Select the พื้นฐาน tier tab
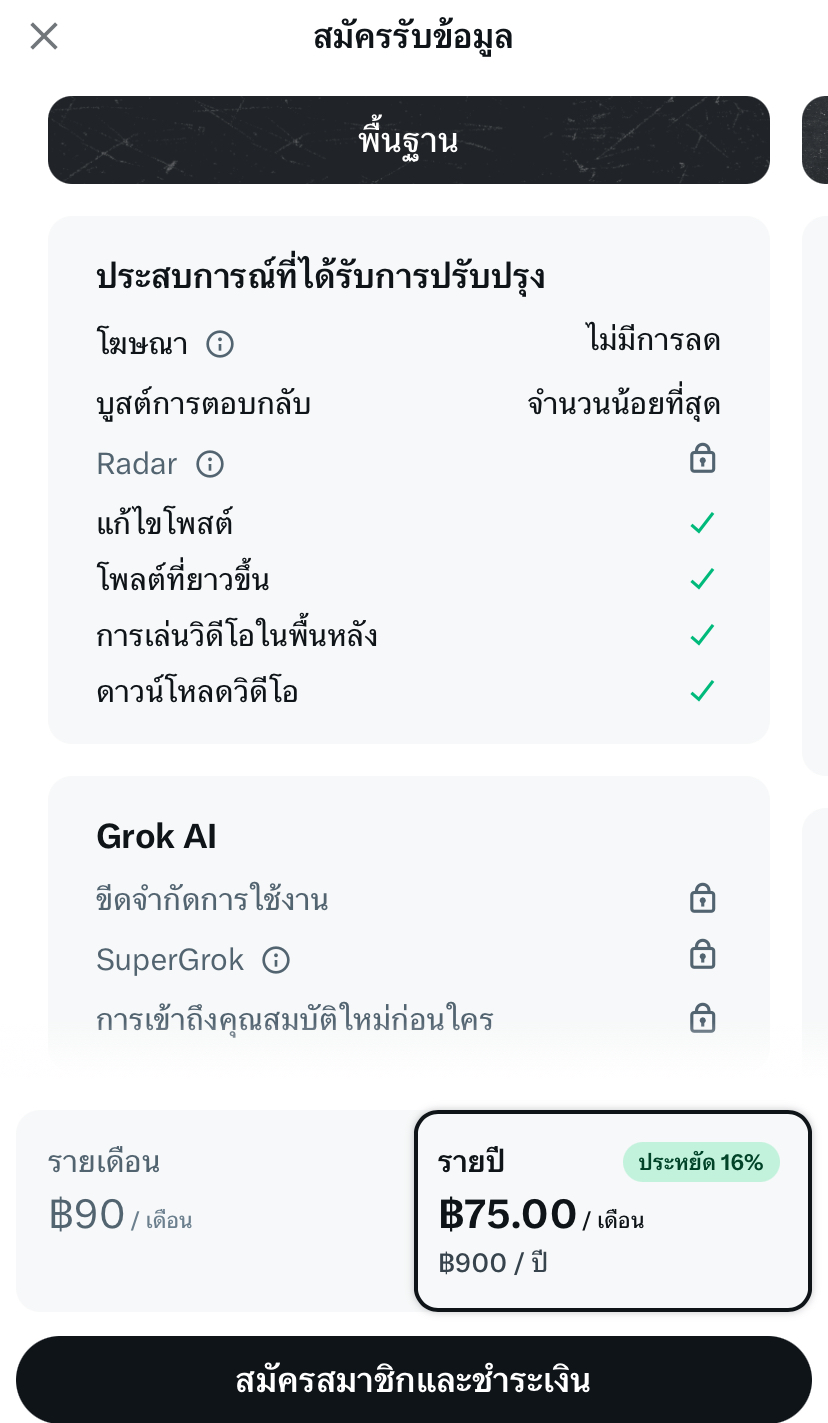This screenshot has width=828, height=1423. (408, 140)
